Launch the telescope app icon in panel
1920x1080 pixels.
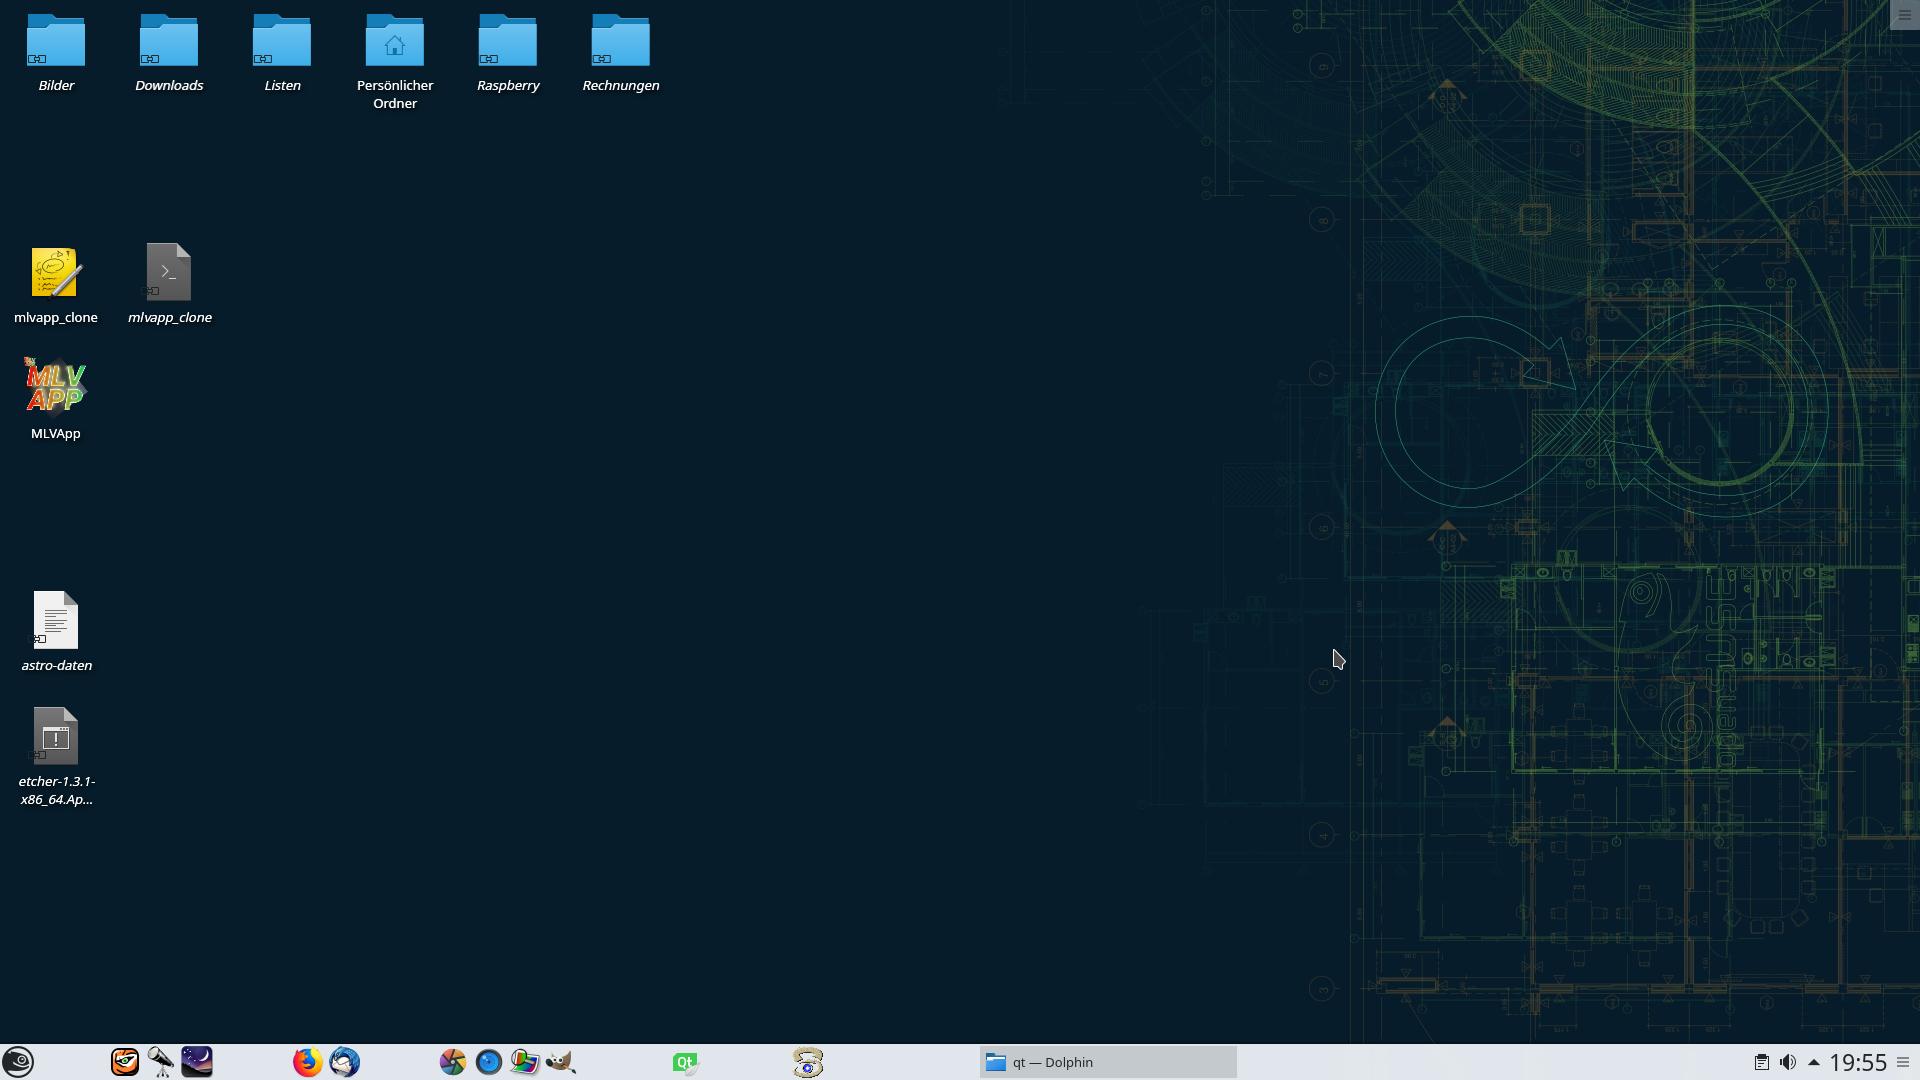tap(161, 1062)
